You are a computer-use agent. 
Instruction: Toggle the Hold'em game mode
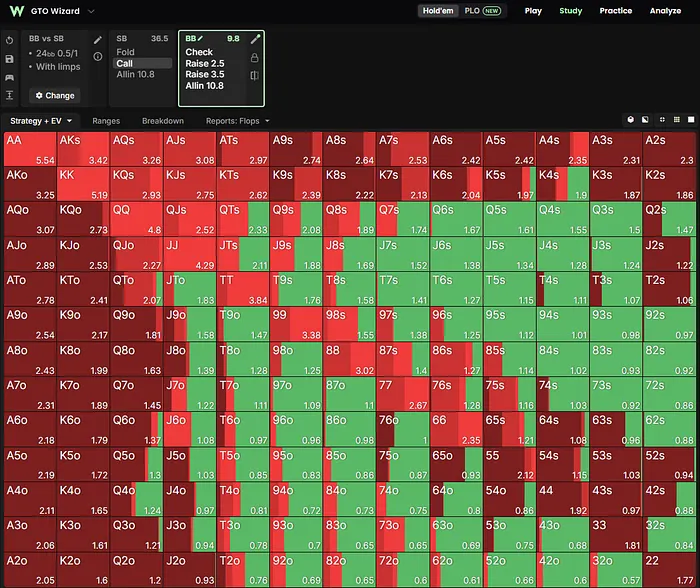click(x=438, y=11)
